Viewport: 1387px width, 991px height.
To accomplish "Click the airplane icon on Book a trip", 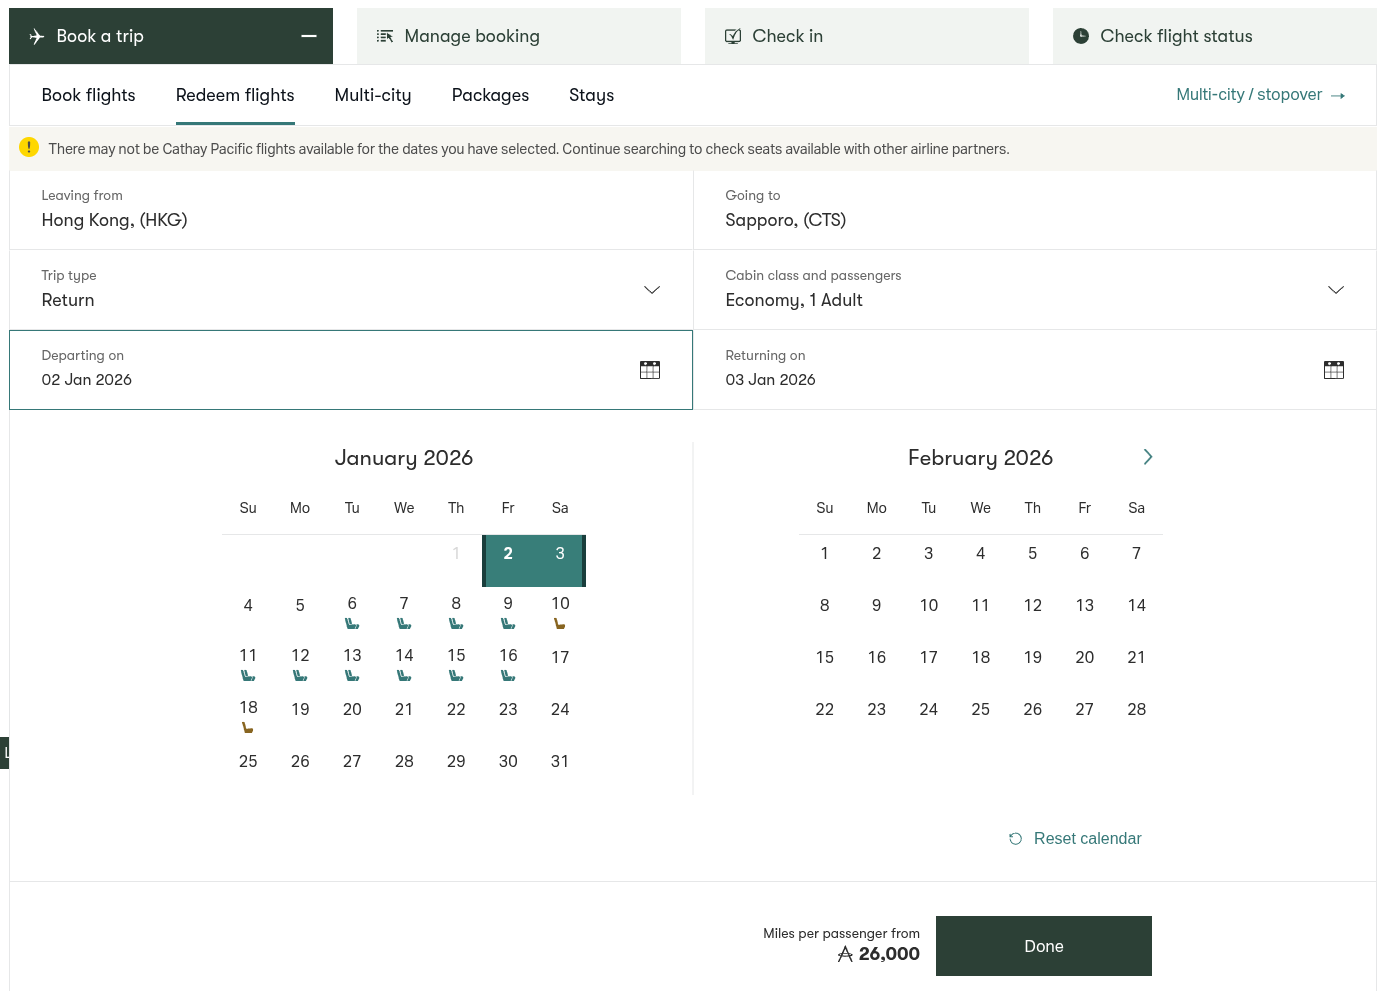I will coord(37,36).
